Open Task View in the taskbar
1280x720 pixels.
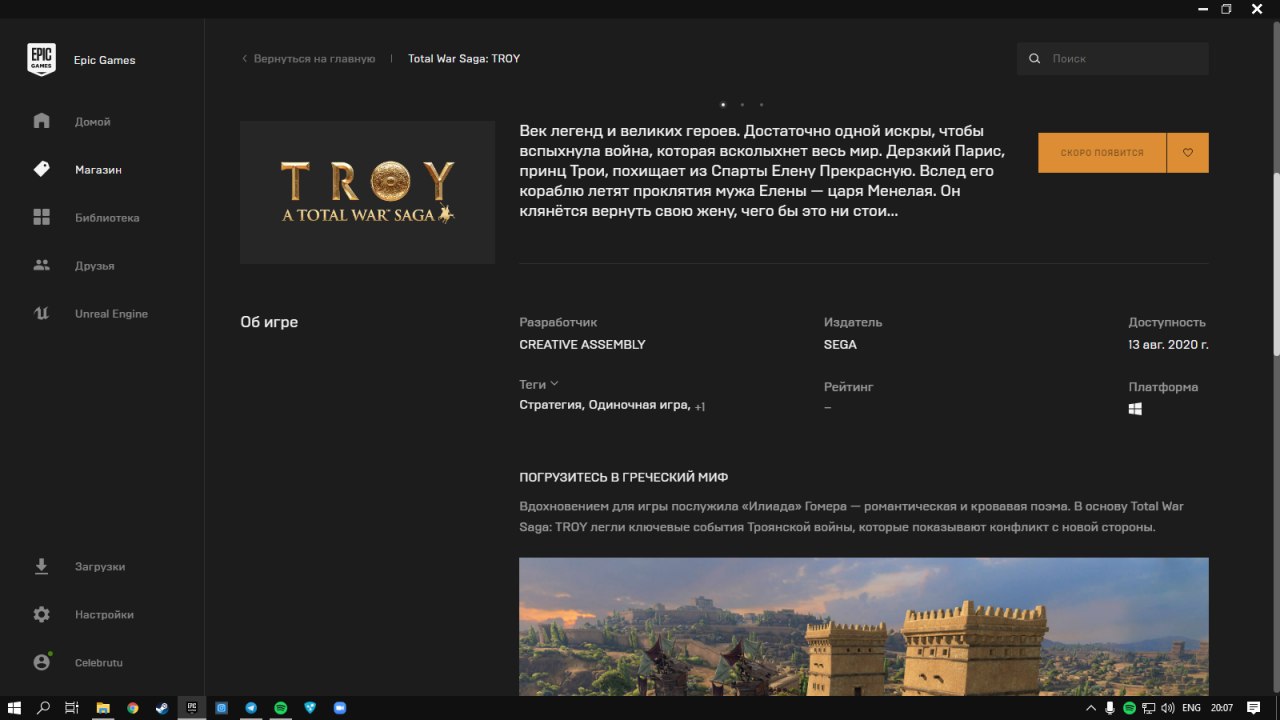[72, 708]
